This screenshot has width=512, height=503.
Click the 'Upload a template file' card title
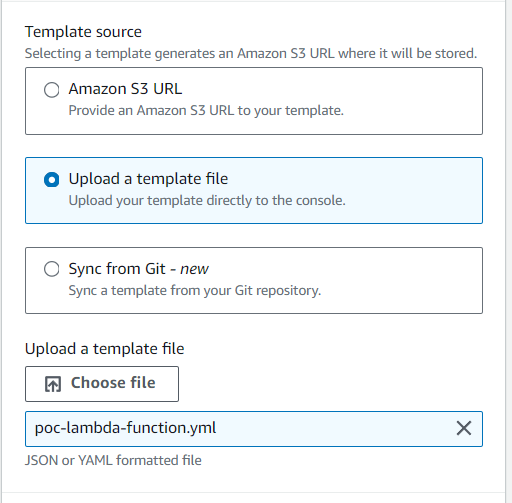point(148,179)
